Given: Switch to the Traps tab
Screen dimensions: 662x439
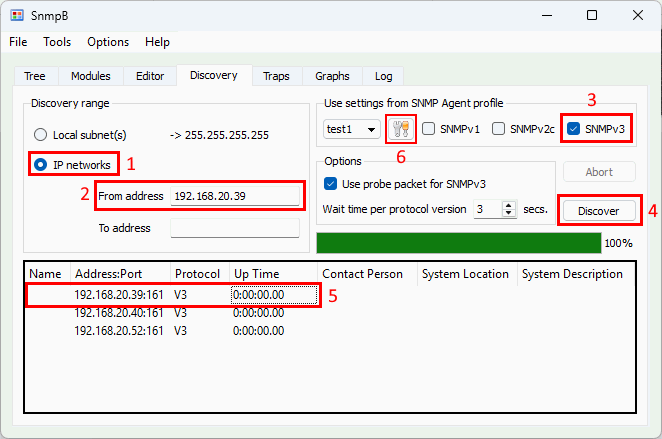Looking at the screenshot, I should (276, 76).
